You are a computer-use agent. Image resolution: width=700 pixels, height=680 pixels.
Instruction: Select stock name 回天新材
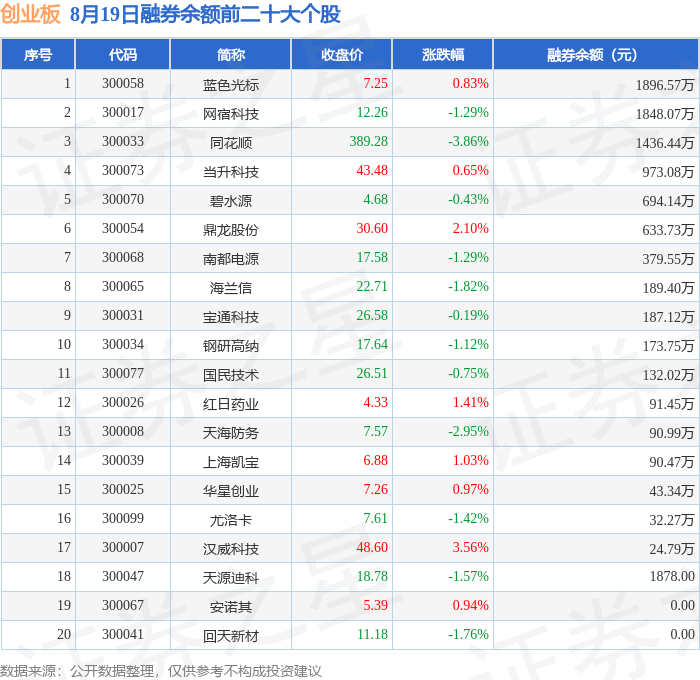(231, 636)
